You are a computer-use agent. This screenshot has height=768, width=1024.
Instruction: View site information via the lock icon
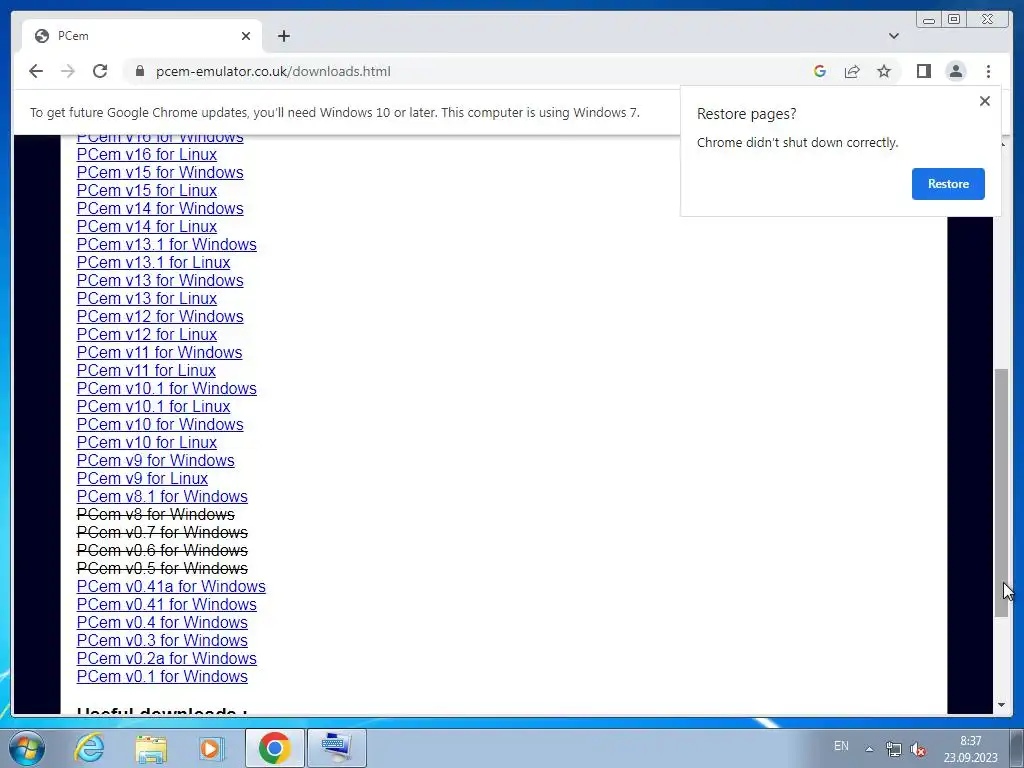click(140, 71)
